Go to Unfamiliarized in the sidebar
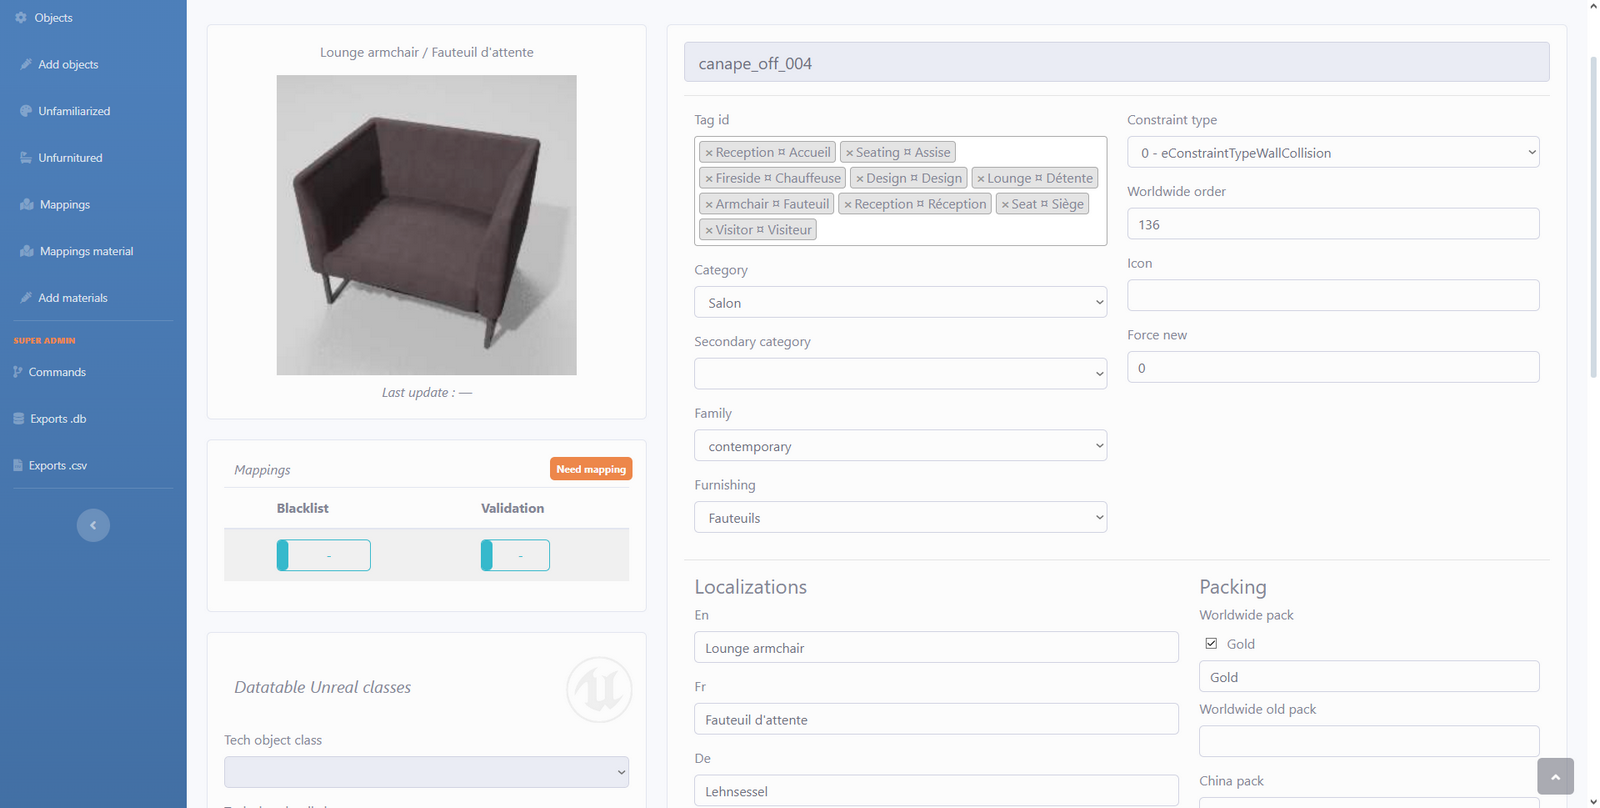The width and height of the screenshot is (1600, 808). click(74, 111)
